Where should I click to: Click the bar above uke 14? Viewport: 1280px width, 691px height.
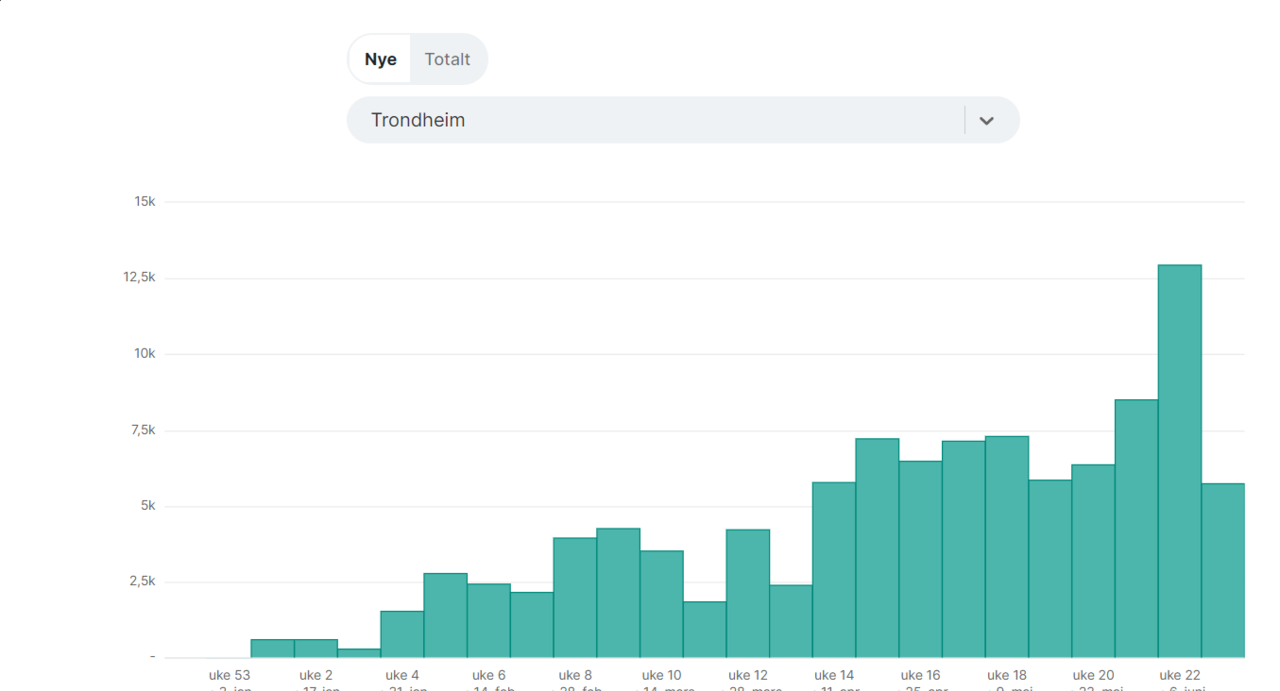(x=834, y=569)
